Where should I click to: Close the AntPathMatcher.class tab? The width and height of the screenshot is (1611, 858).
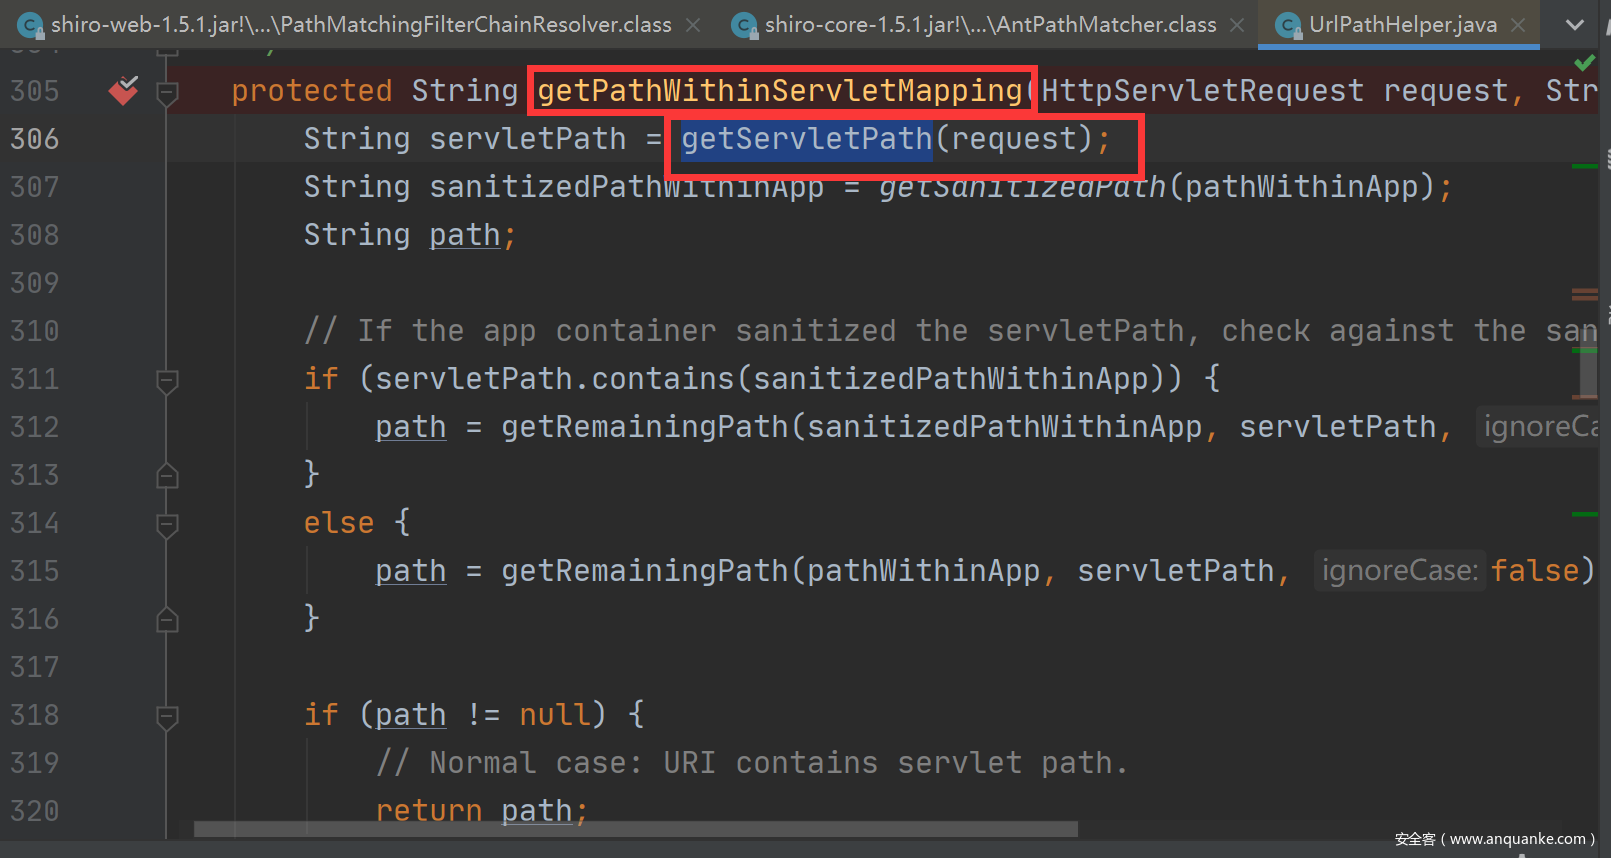(x=1237, y=25)
